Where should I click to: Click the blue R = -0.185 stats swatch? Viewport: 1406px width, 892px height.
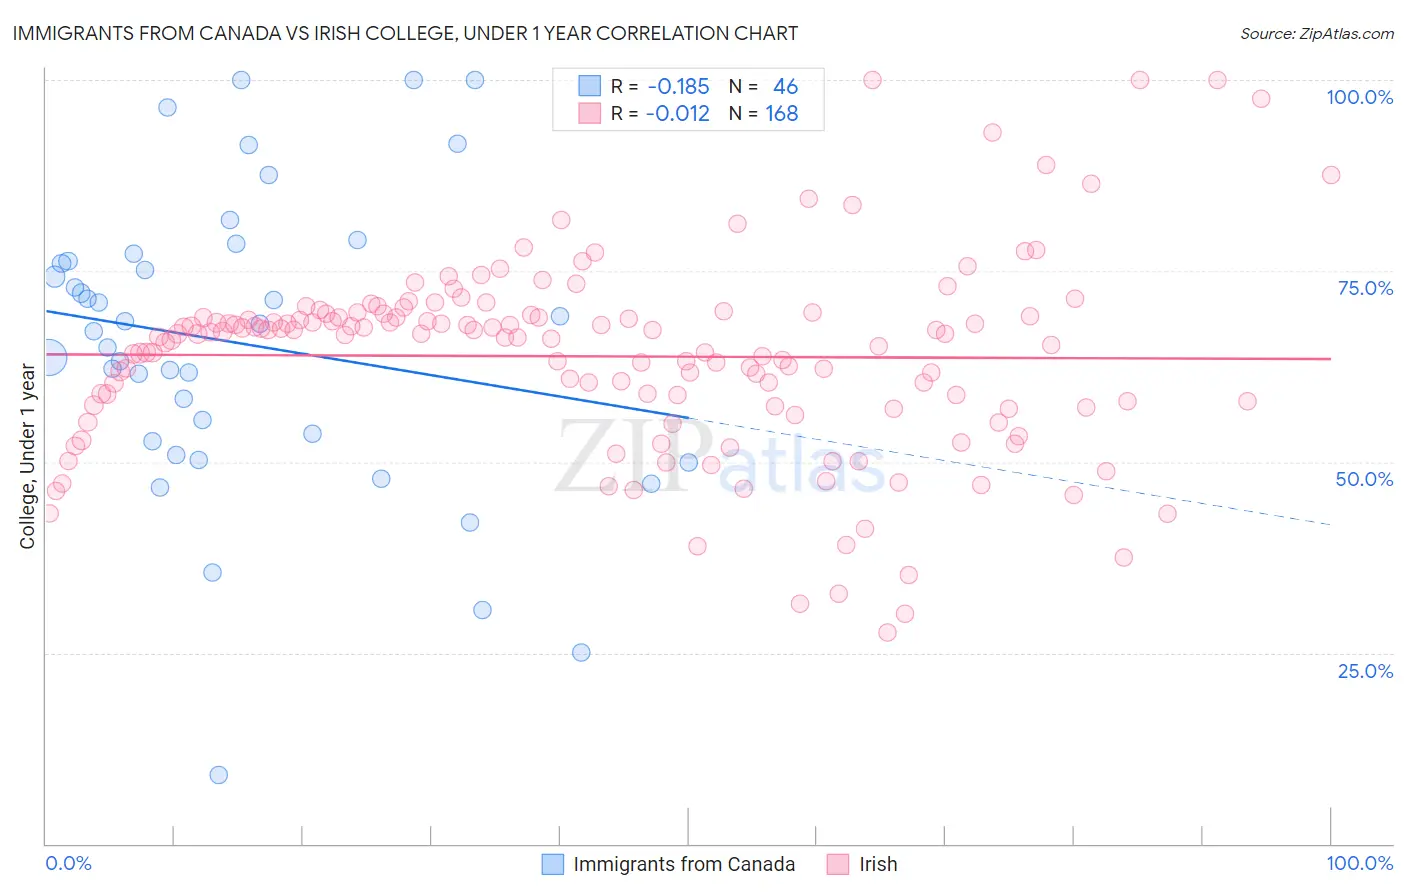pyautogui.click(x=590, y=86)
